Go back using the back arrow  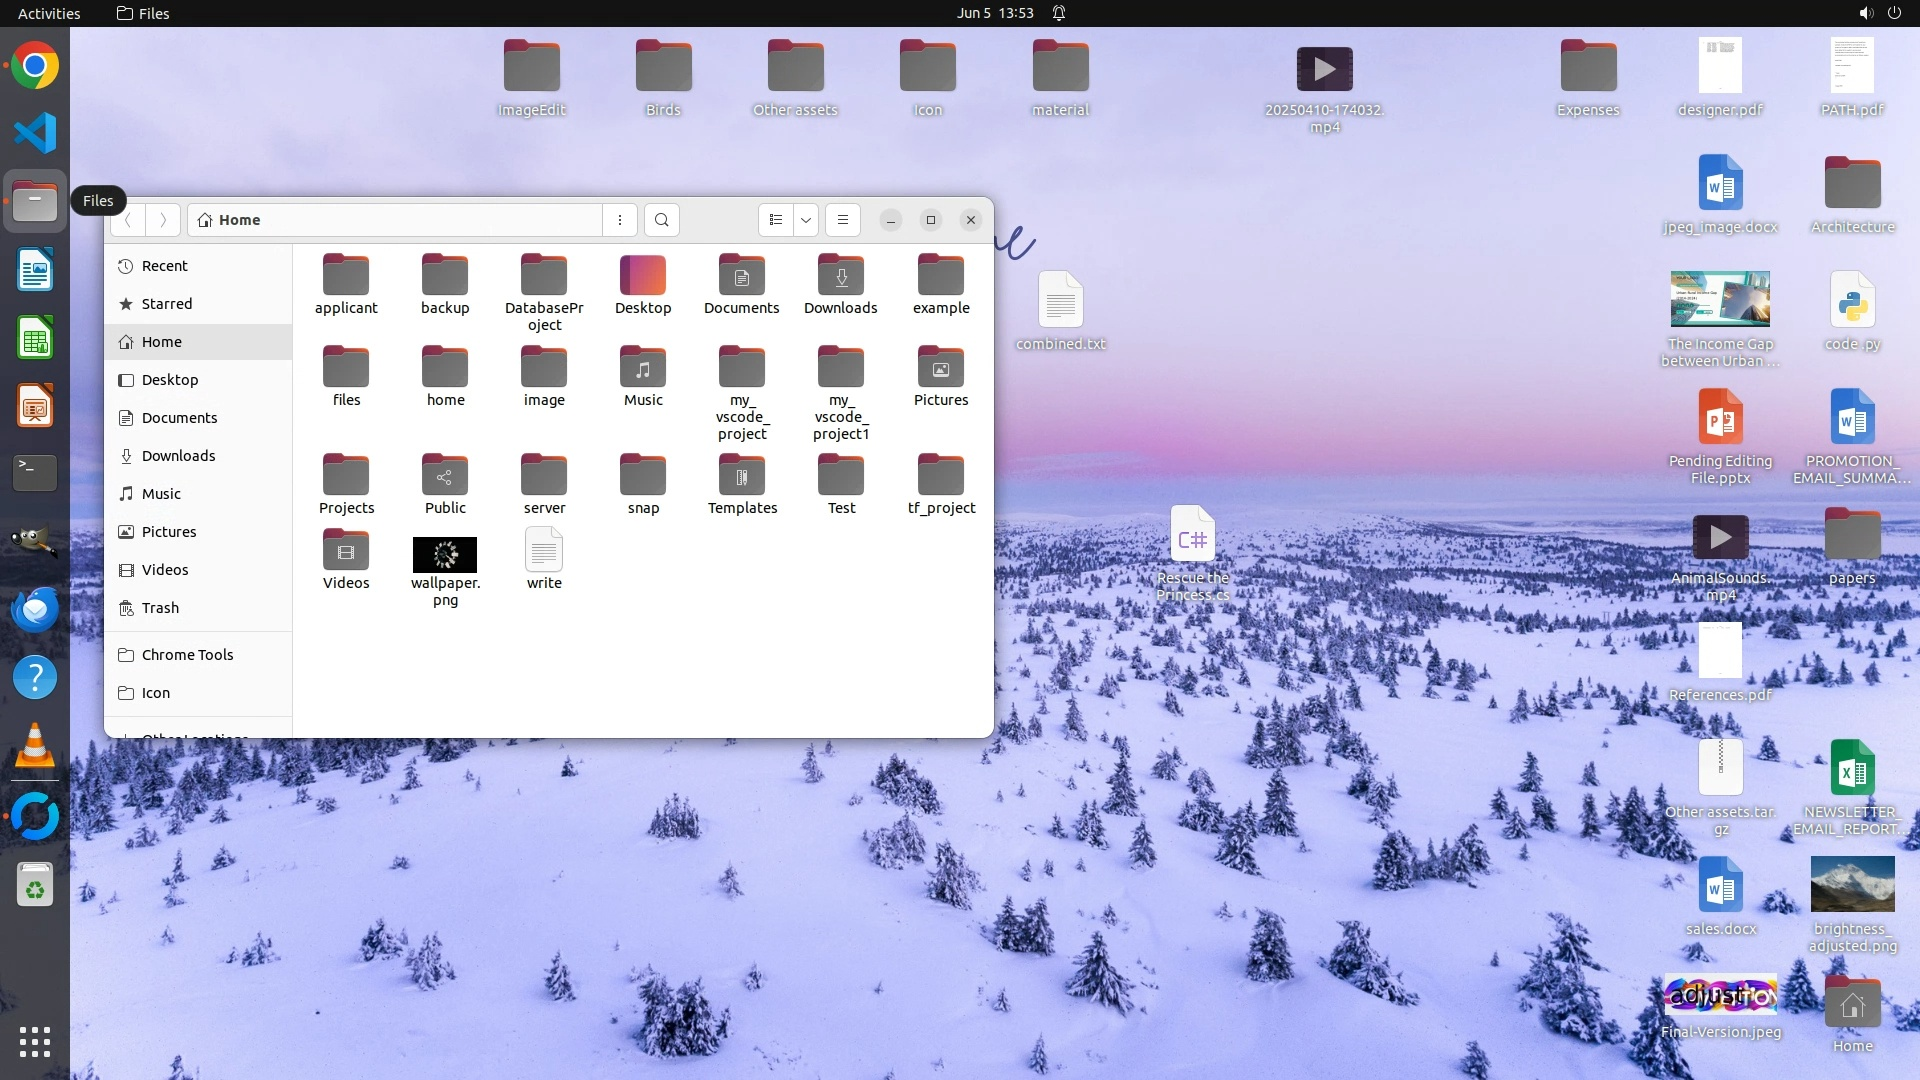coord(128,220)
